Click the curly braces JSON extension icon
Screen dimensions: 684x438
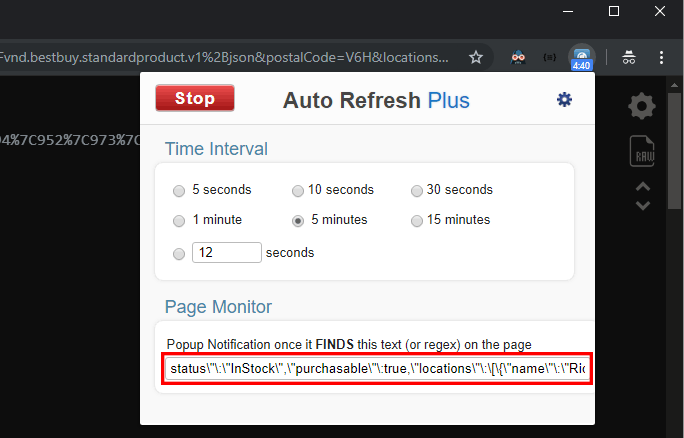point(549,57)
